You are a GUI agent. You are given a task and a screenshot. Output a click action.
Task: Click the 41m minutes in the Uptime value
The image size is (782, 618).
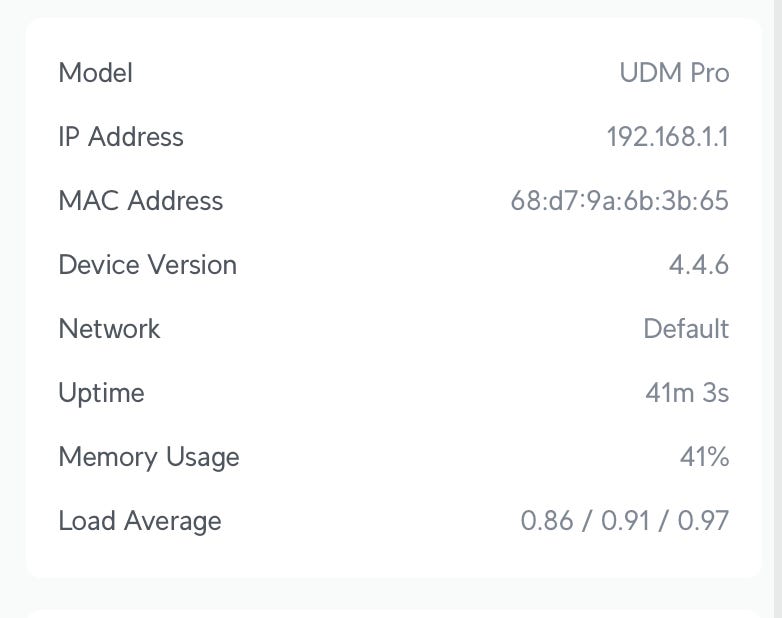669,393
